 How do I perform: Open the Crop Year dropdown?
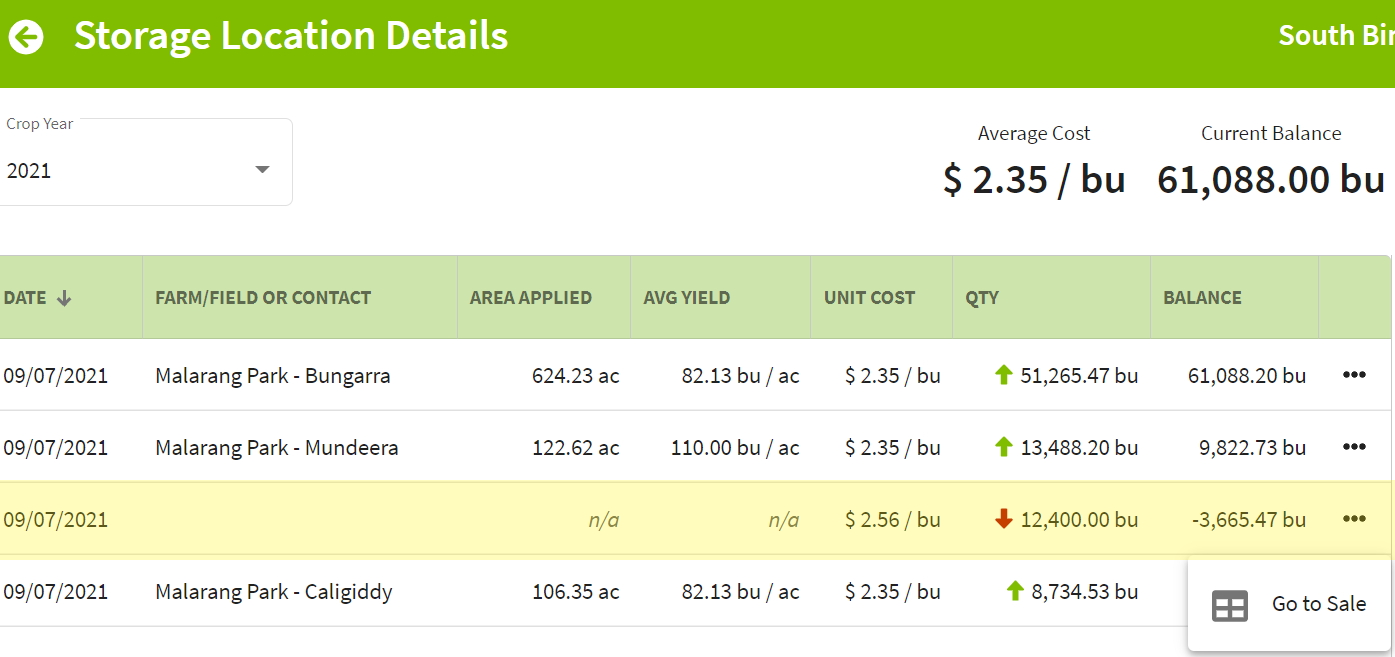click(144, 162)
